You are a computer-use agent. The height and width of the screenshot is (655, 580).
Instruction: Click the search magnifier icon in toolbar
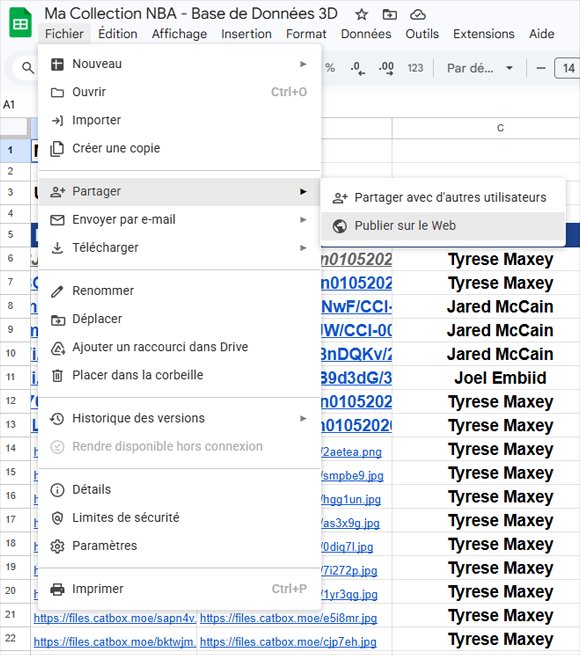click(x=28, y=68)
